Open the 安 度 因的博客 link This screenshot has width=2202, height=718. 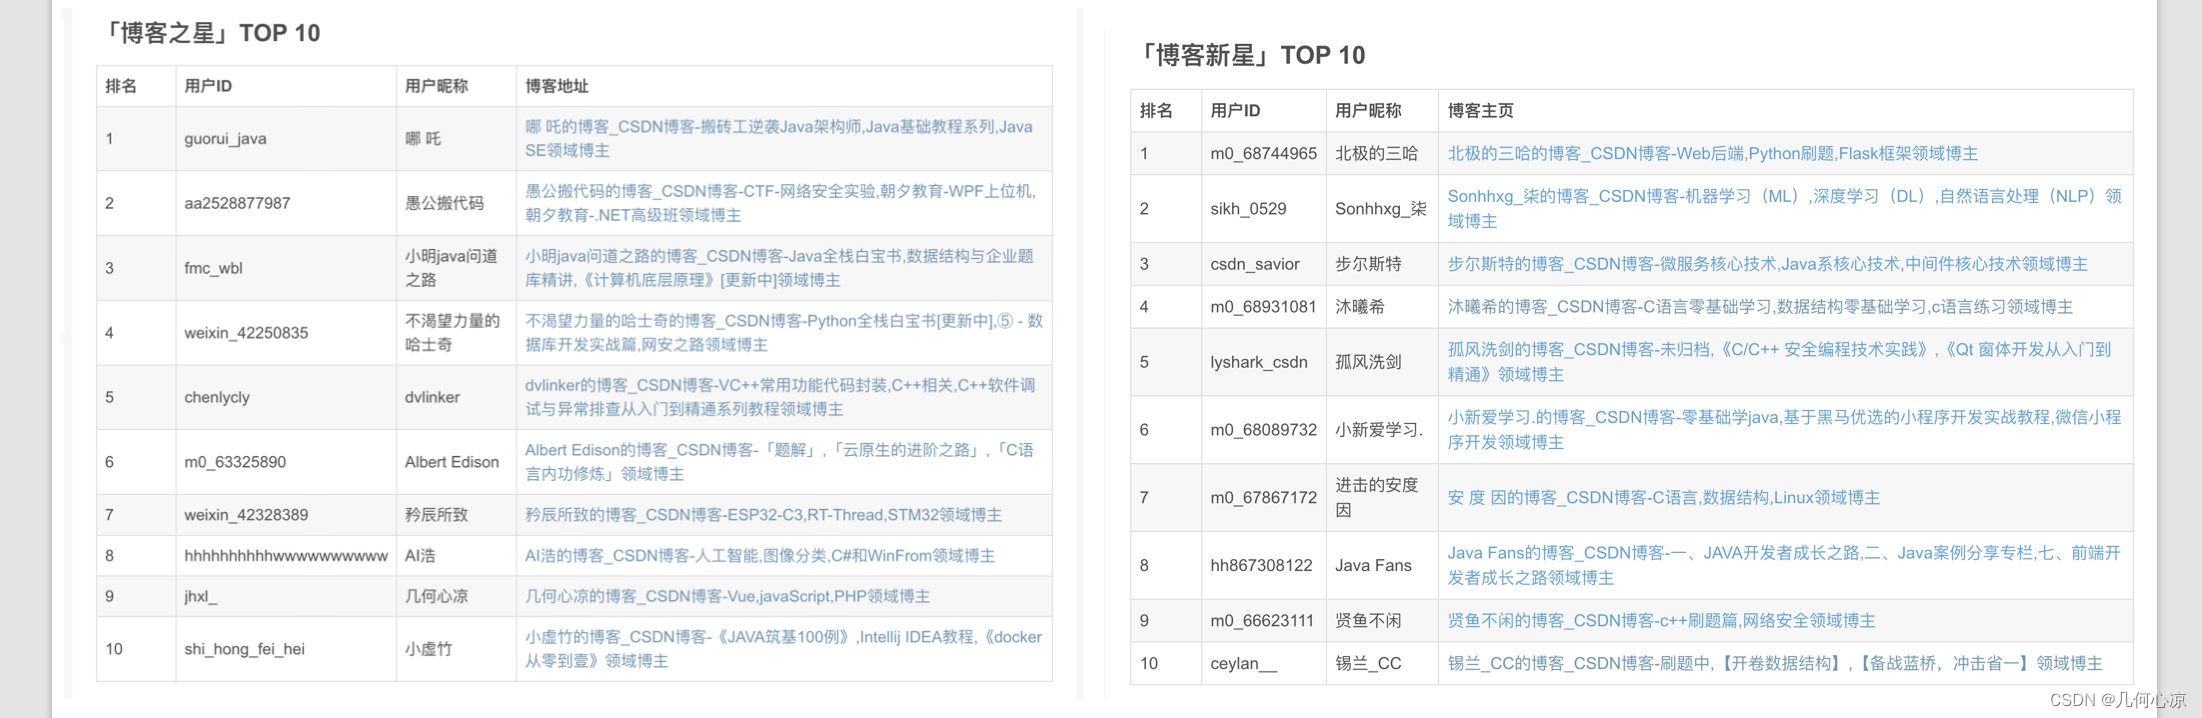coord(1663,497)
